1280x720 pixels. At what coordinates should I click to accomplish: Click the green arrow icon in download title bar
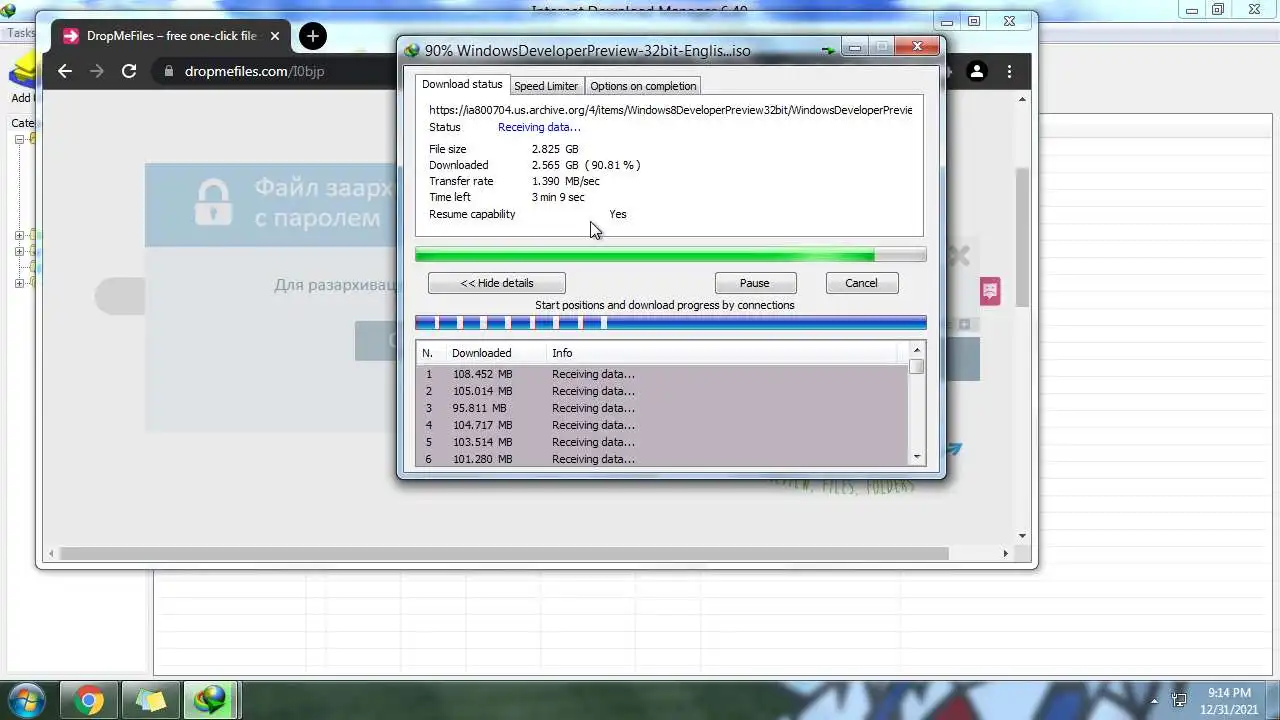point(829,49)
